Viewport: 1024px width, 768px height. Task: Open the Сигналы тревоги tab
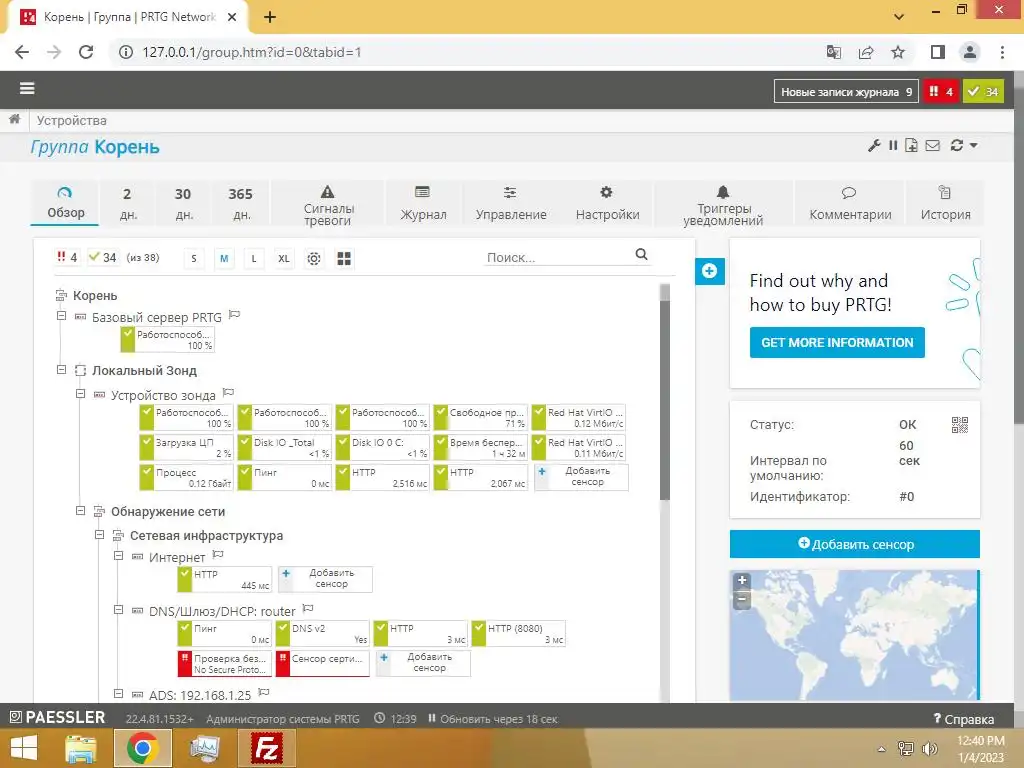pos(328,203)
